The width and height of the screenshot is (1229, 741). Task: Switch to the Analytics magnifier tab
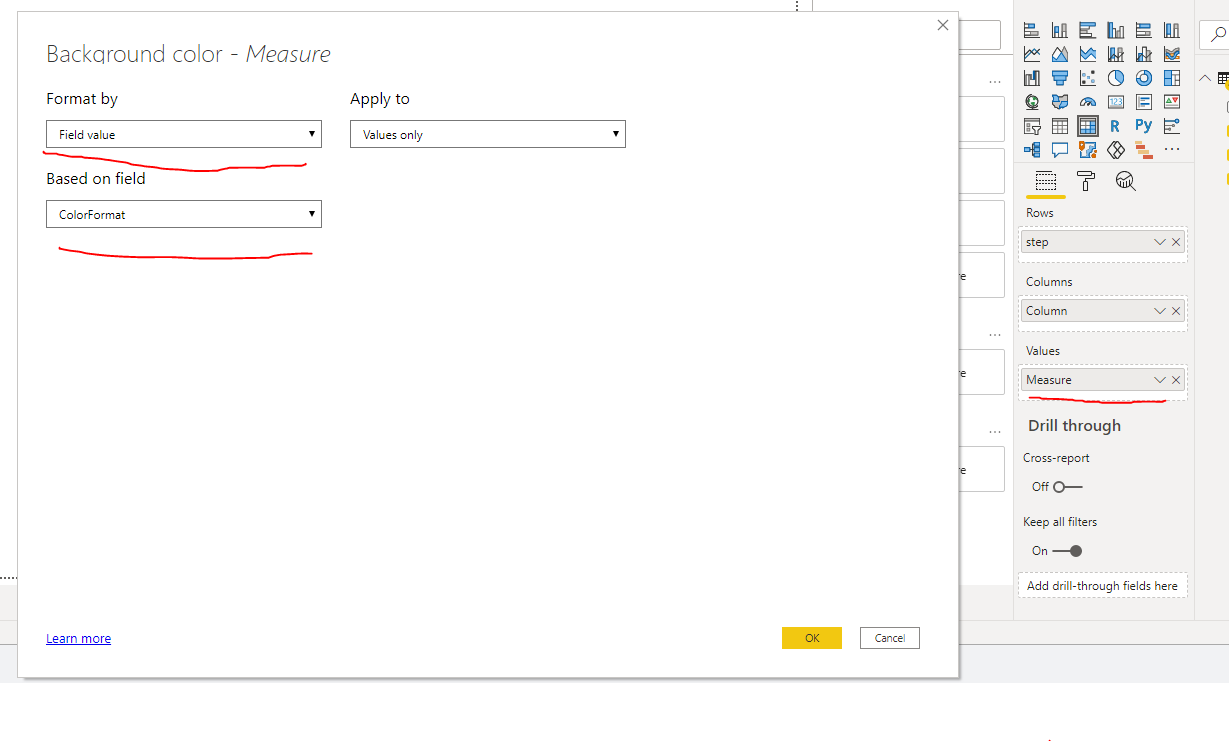(1125, 181)
